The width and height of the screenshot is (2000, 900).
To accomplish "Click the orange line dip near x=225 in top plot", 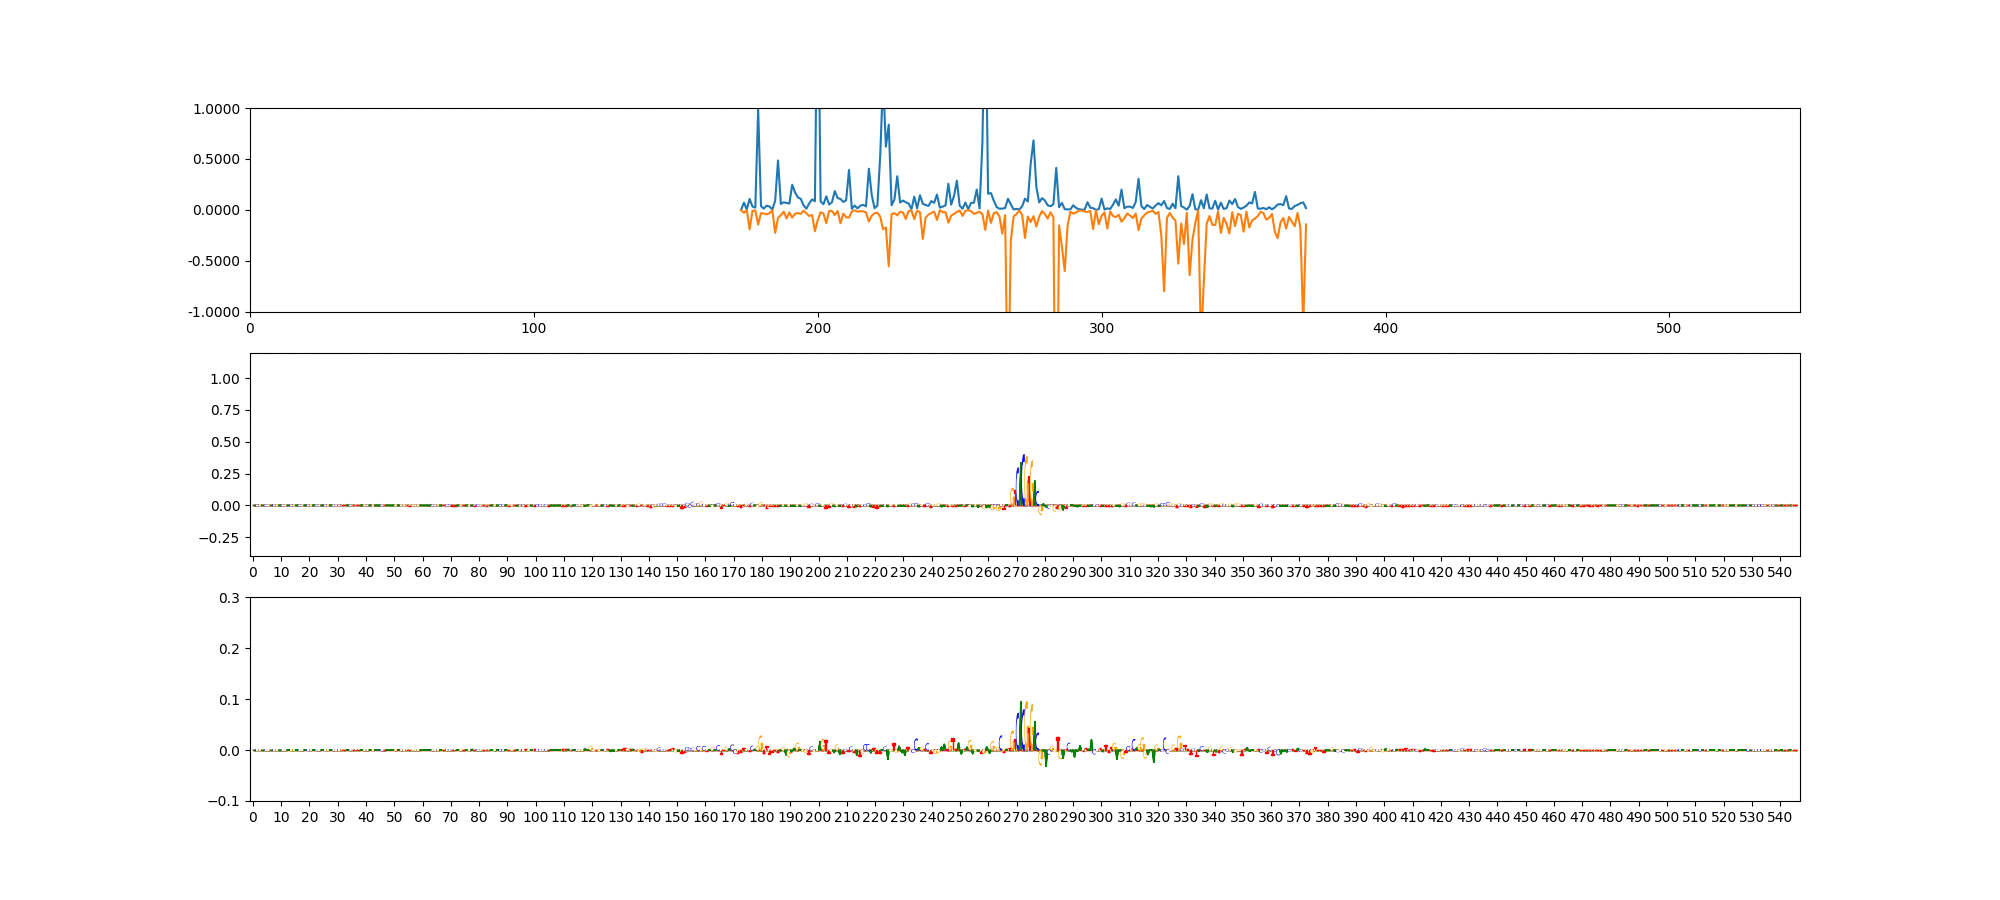I will coord(888,264).
